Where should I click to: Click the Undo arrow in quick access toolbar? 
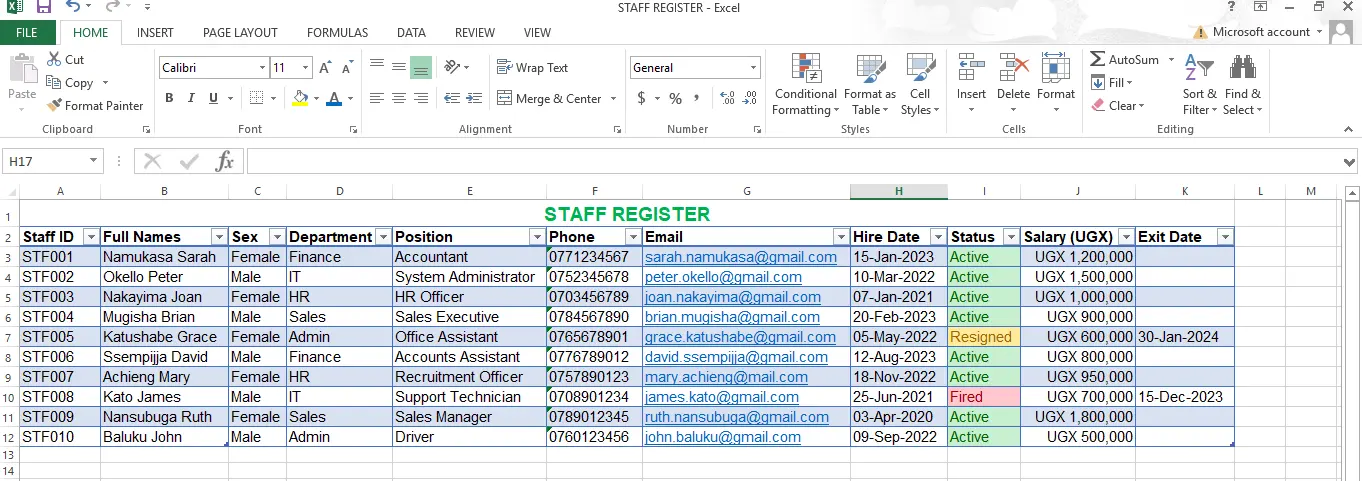[x=73, y=7]
